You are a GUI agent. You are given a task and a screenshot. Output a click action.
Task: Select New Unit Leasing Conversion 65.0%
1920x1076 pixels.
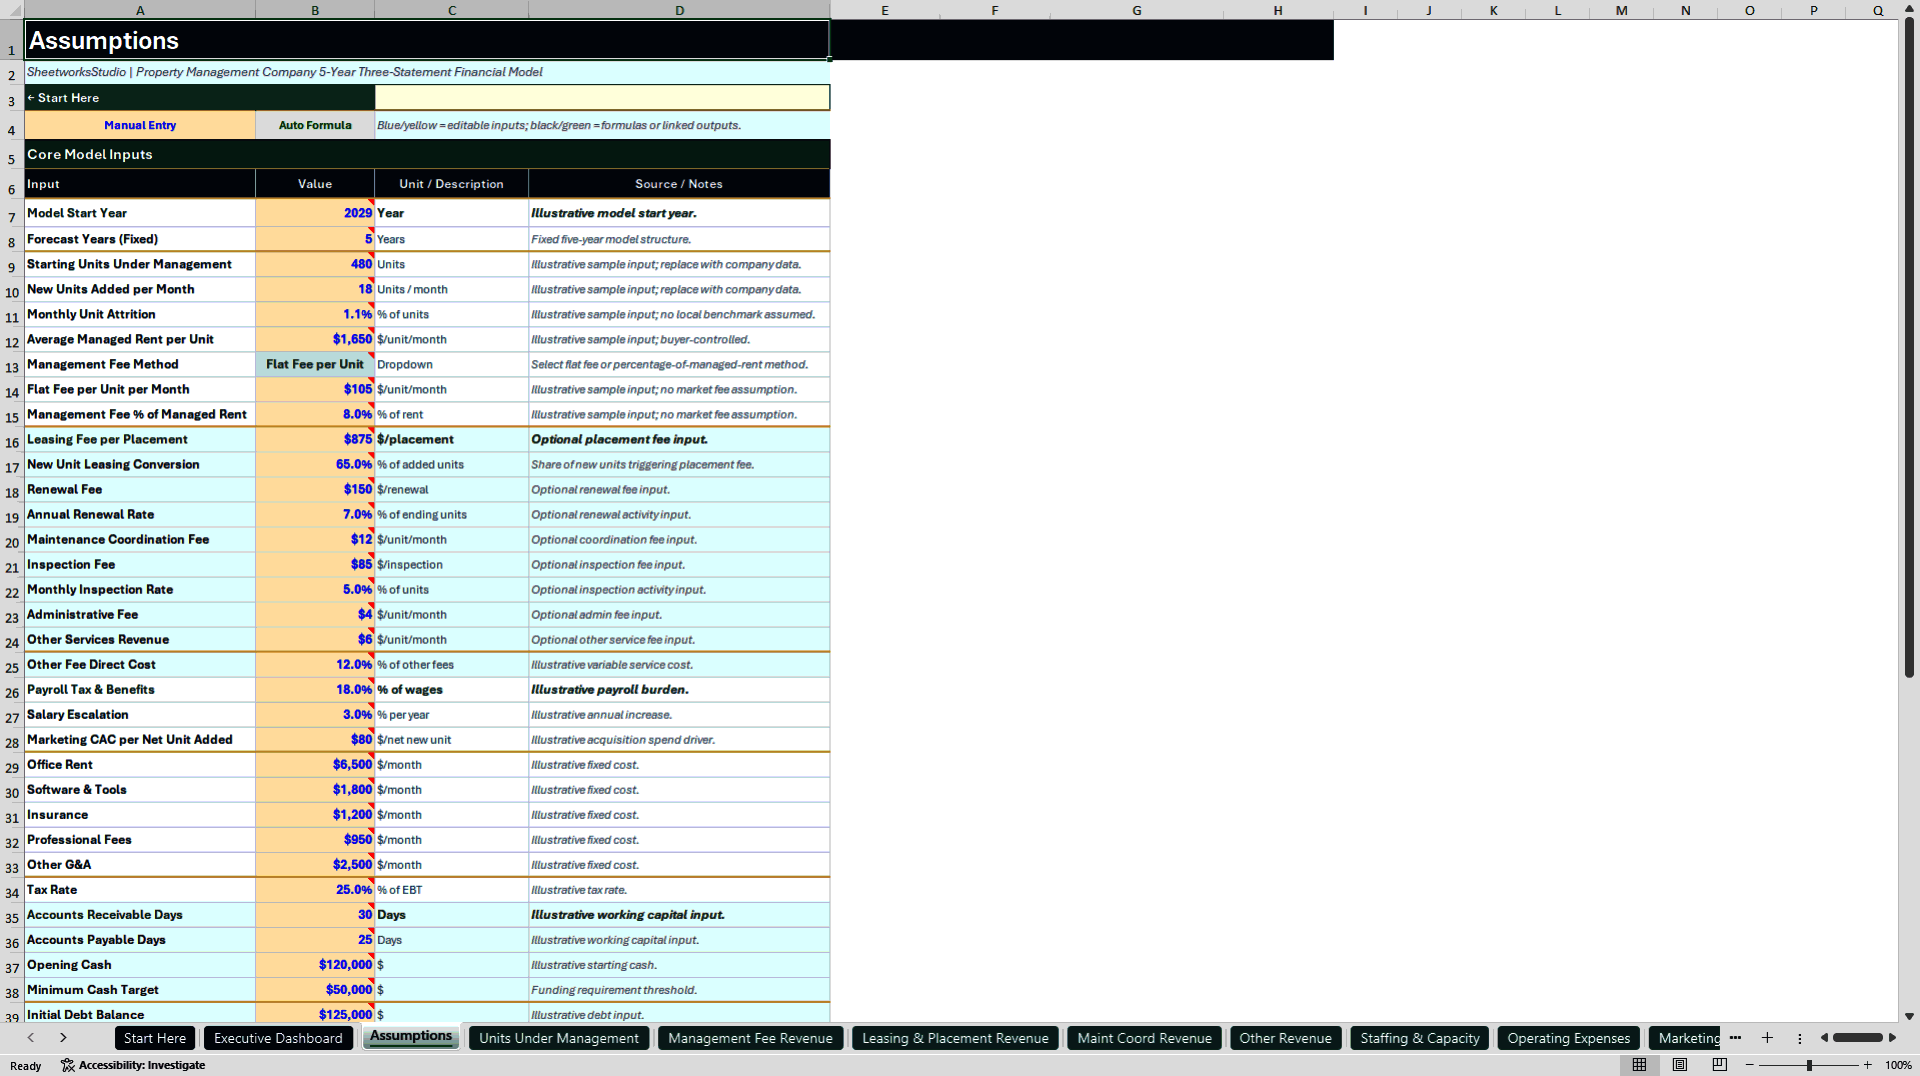tap(315, 464)
